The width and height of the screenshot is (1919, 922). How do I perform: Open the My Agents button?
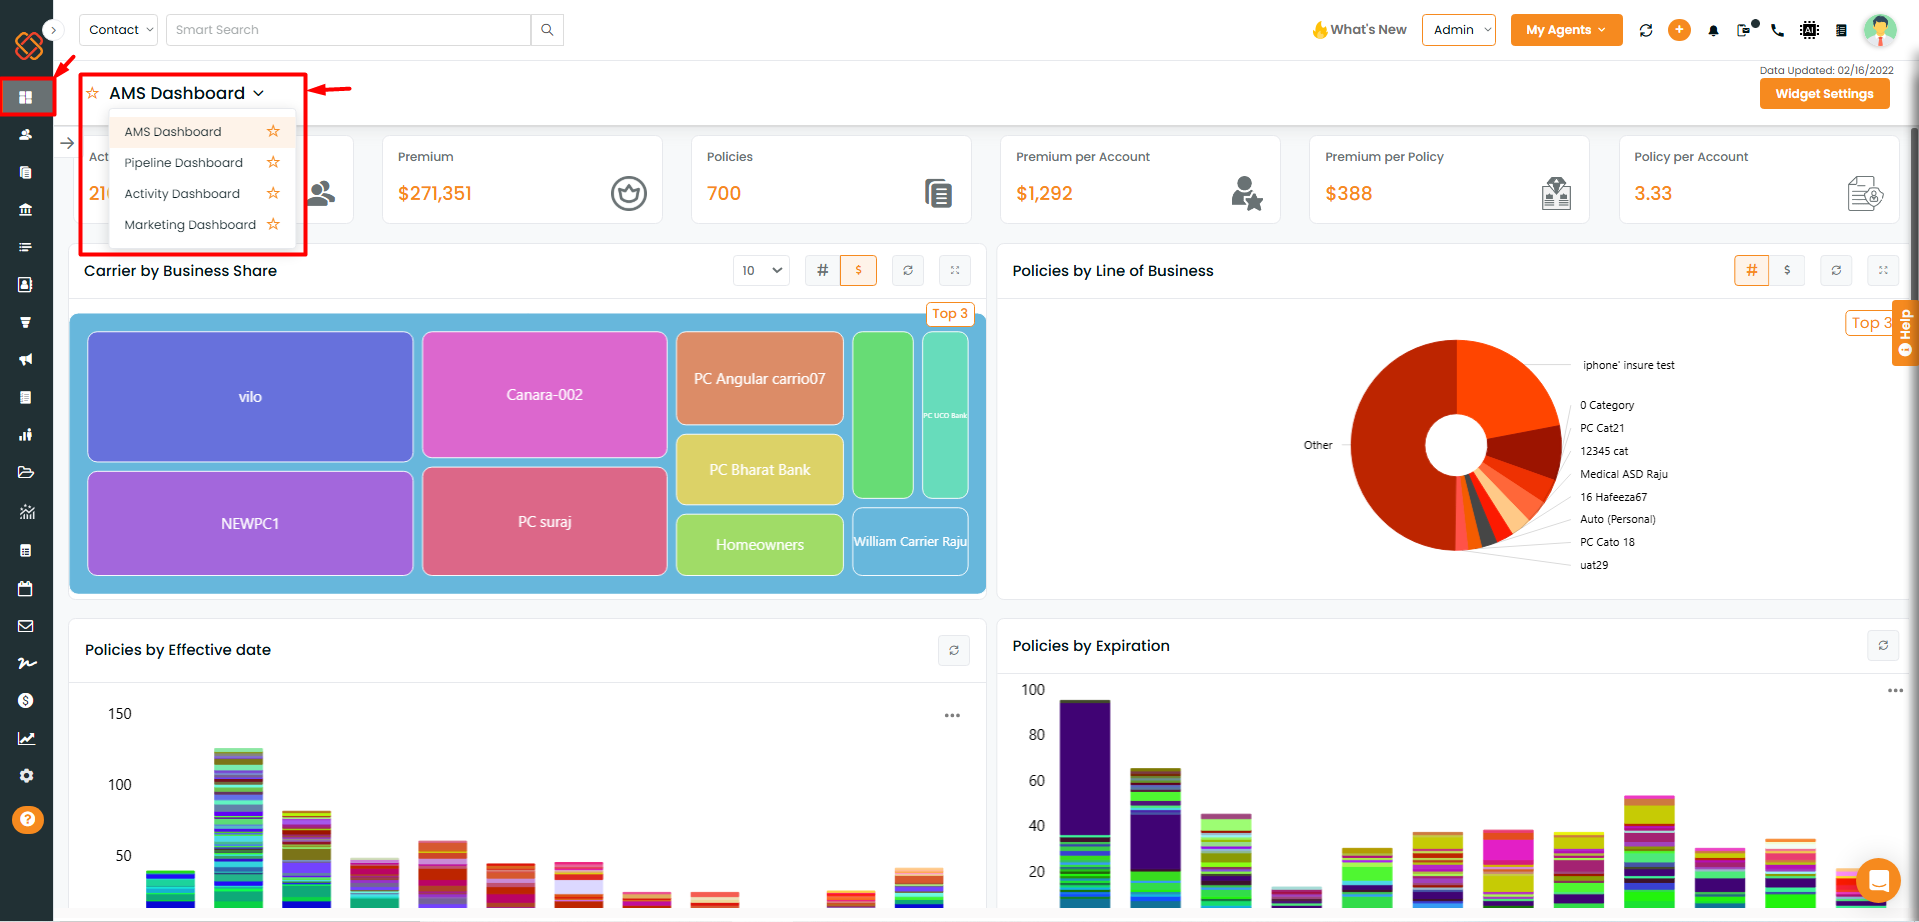point(1565,30)
